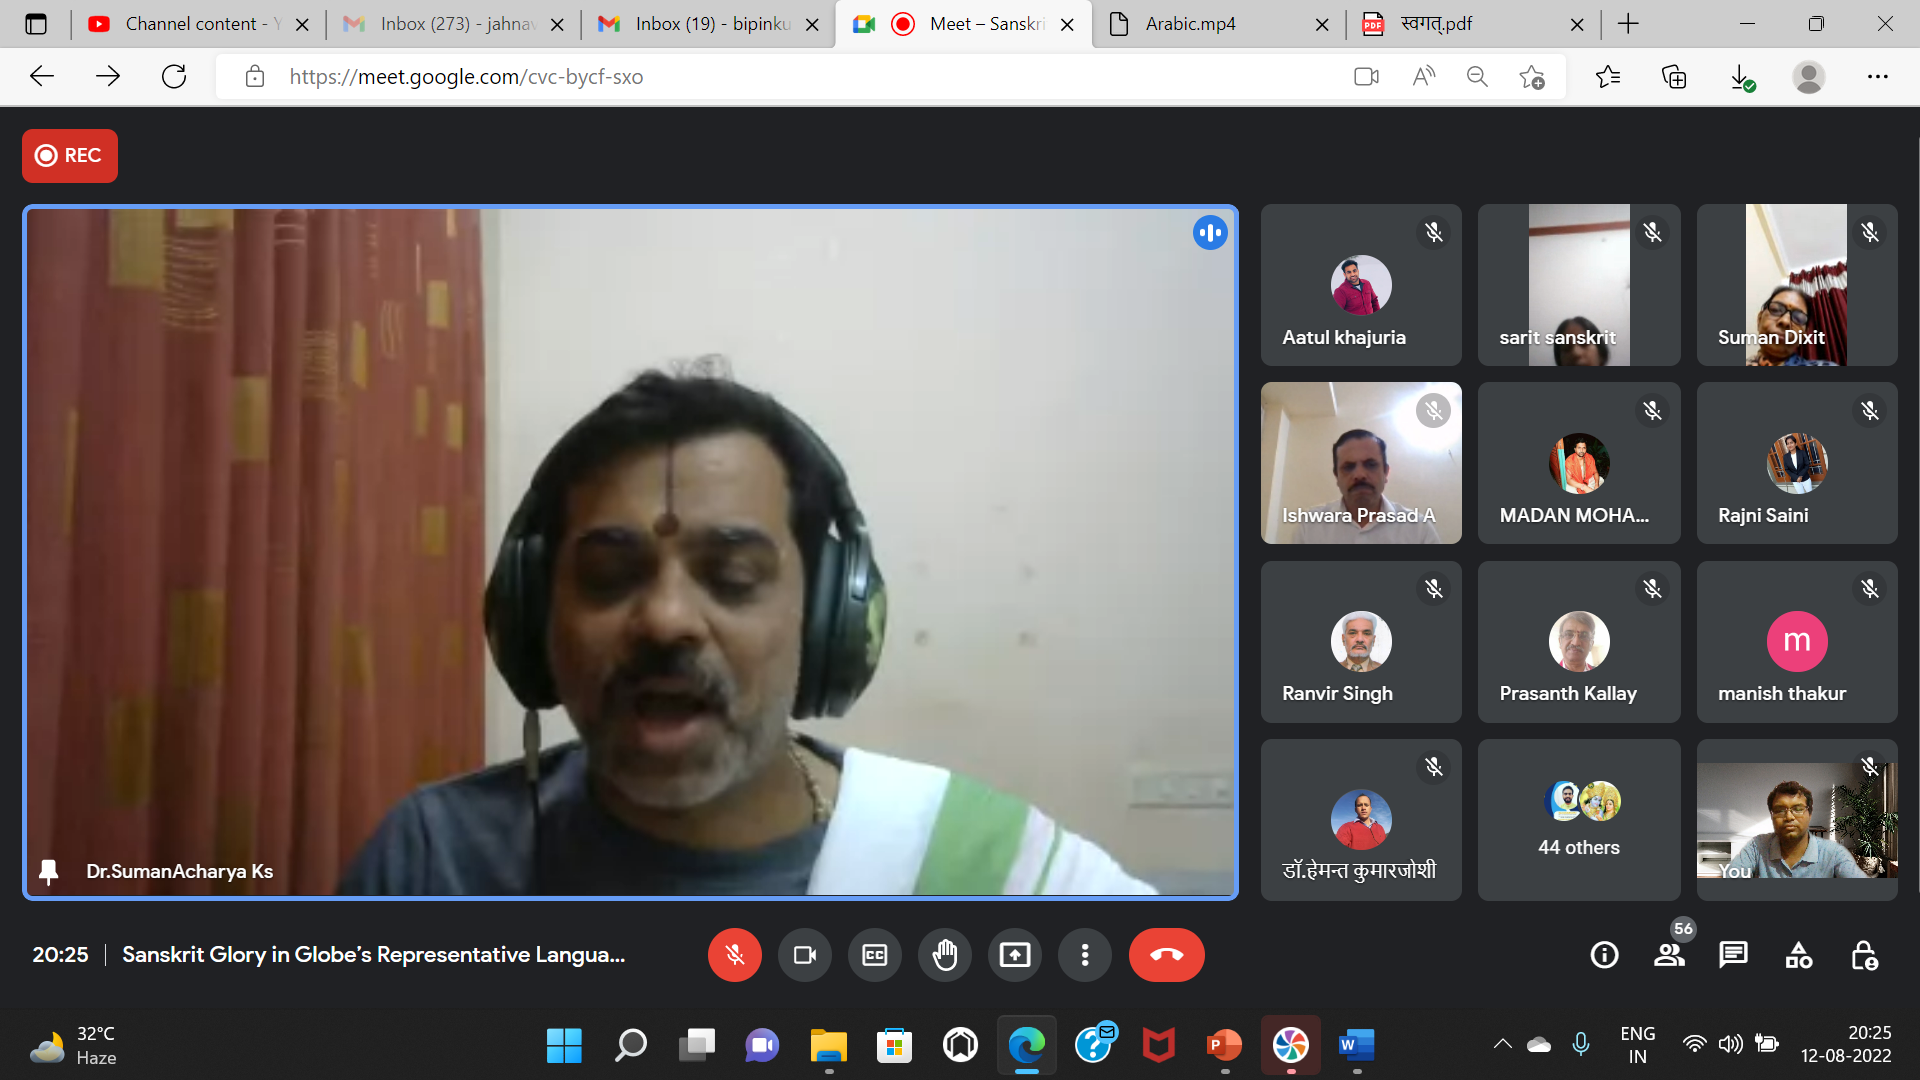Click the Ishwara Prasad A video tile
Screen dimensions: 1920x1080
tap(1360, 463)
